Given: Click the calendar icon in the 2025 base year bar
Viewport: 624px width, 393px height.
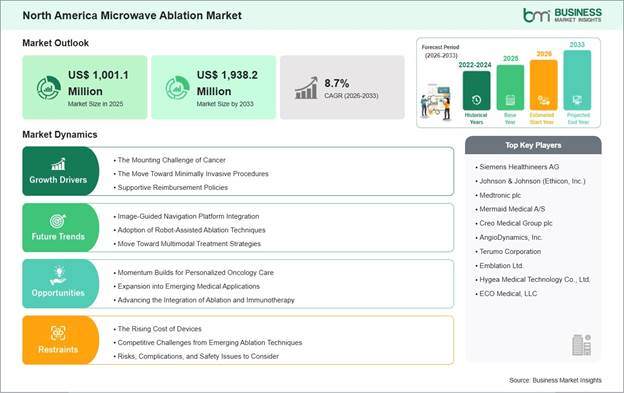Looking at the screenshot, I should 510,100.
